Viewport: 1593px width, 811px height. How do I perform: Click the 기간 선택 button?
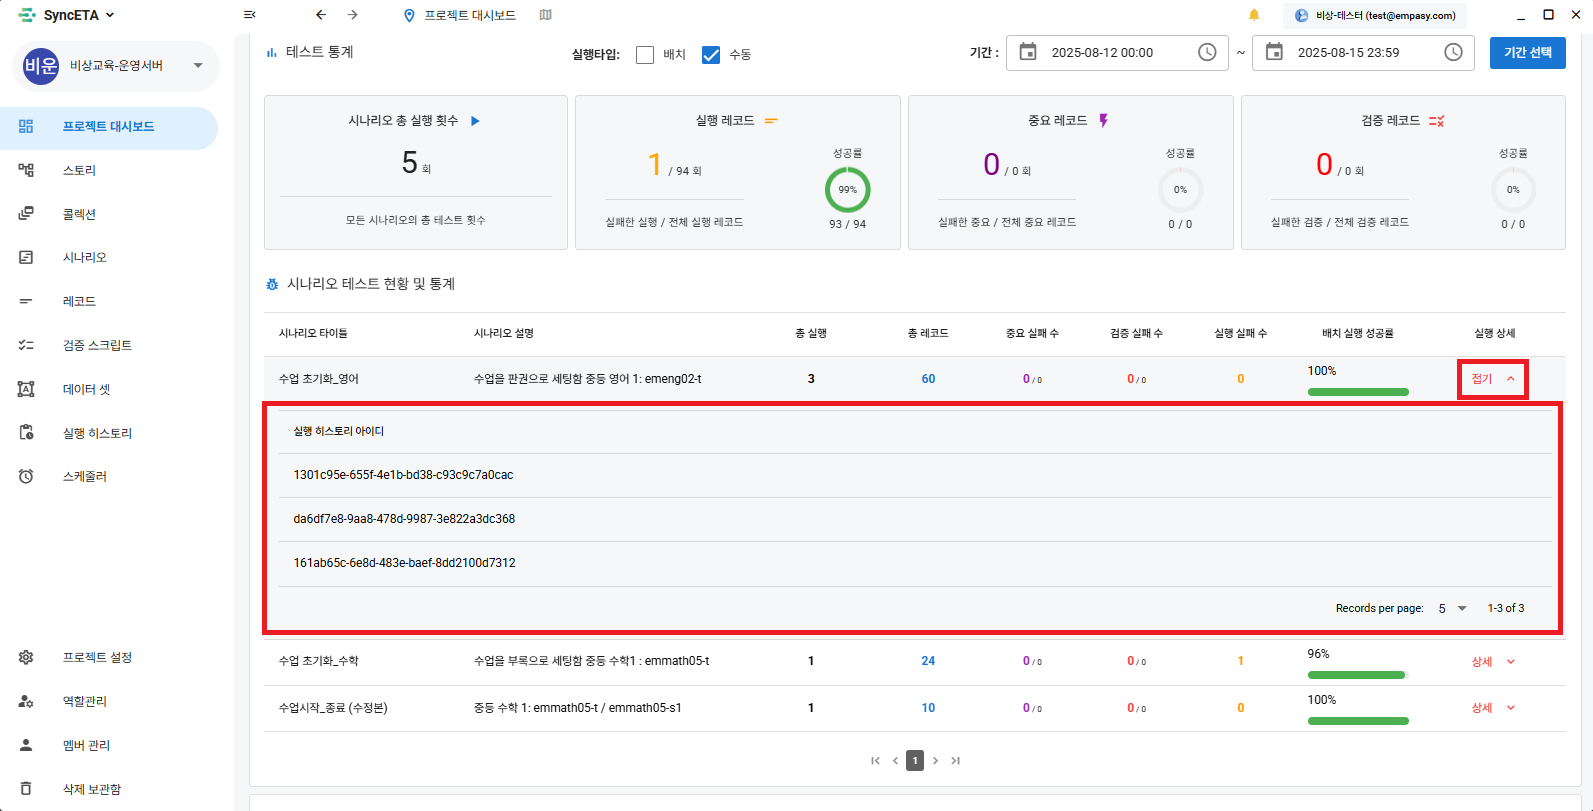(1527, 53)
